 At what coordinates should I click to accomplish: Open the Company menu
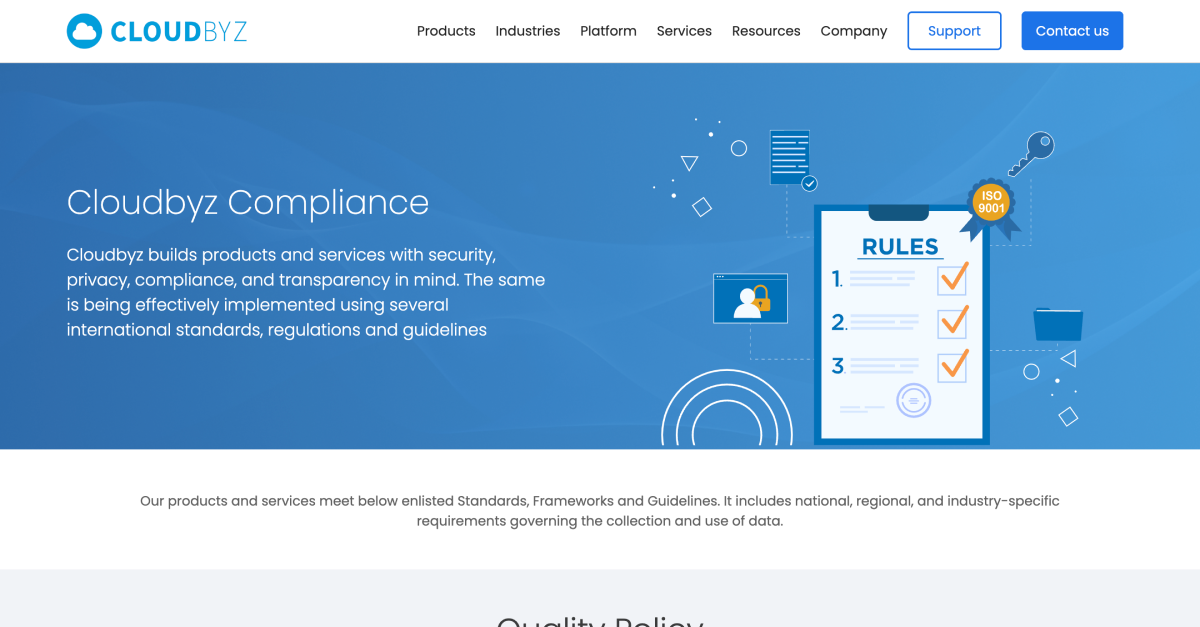pos(853,31)
